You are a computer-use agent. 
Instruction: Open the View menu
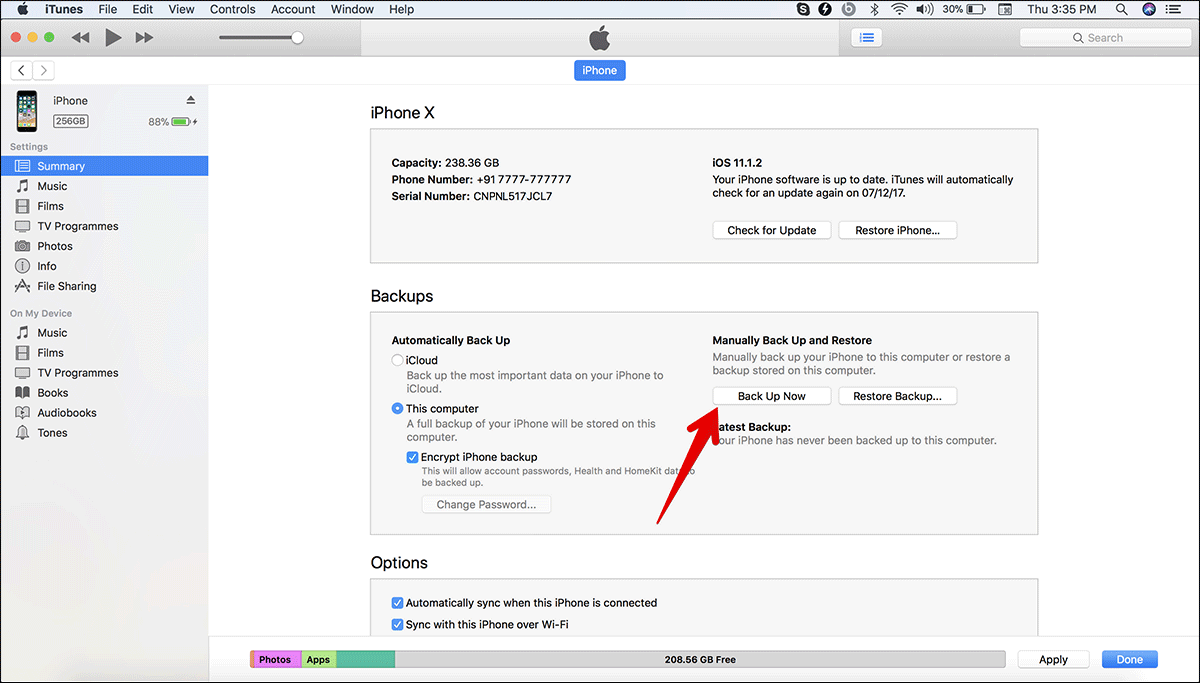pos(182,9)
